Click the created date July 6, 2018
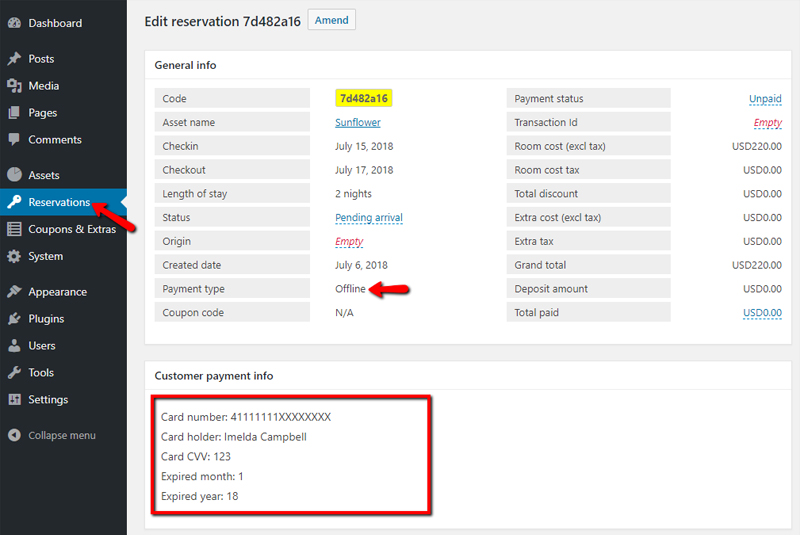 (x=361, y=265)
